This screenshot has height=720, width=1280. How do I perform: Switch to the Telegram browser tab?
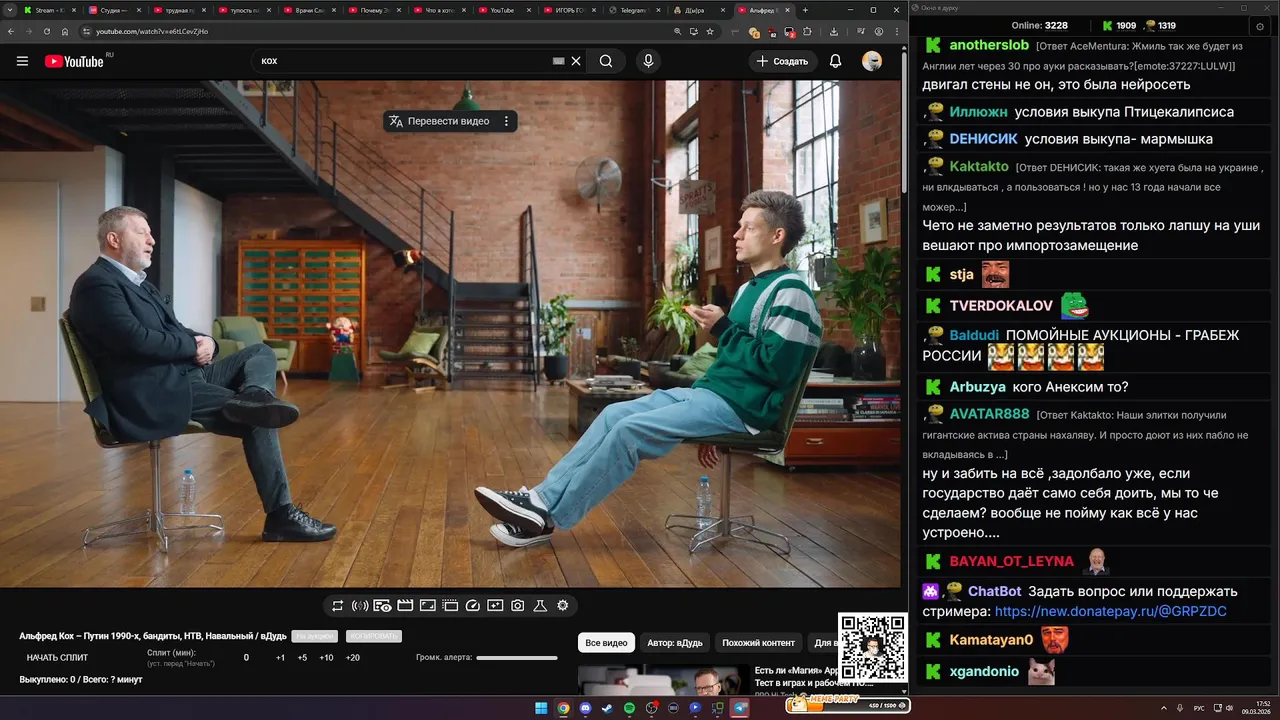[x=636, y=10]
